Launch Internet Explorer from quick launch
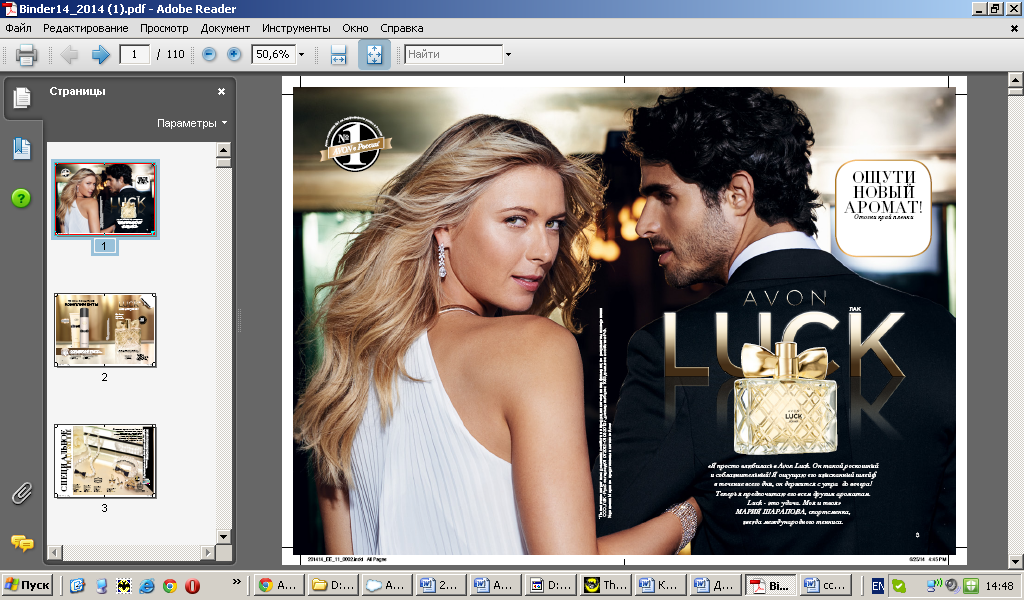This screenshot has width=1024, height=600. (147, 586)
